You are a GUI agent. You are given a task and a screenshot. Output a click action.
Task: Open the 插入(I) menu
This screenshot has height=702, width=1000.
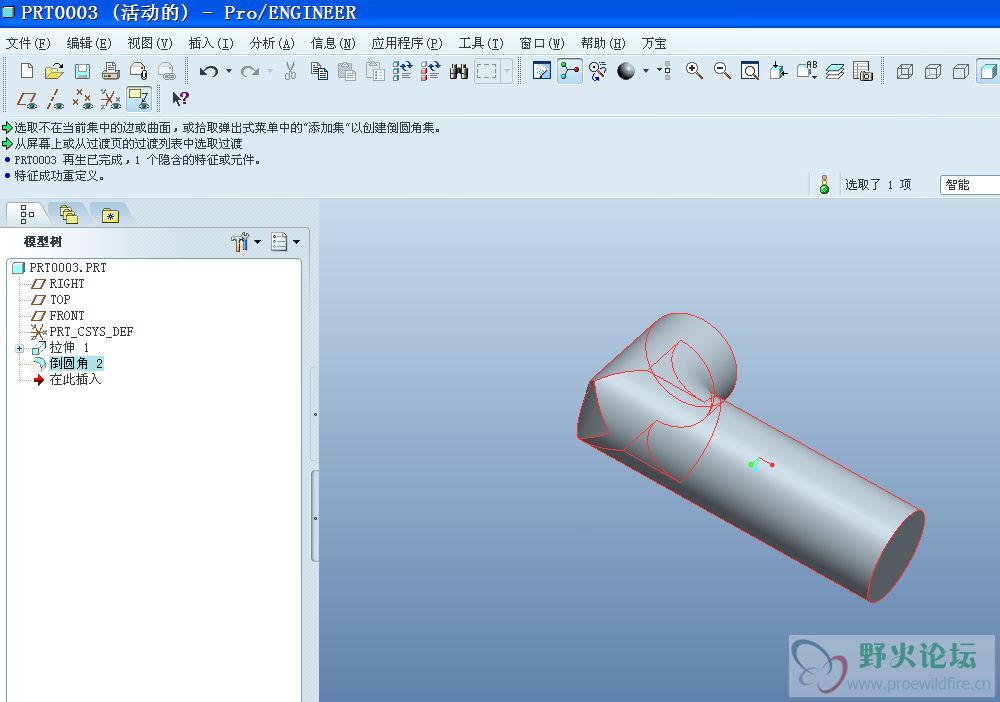pyautogui.click(x=211, y=43)
